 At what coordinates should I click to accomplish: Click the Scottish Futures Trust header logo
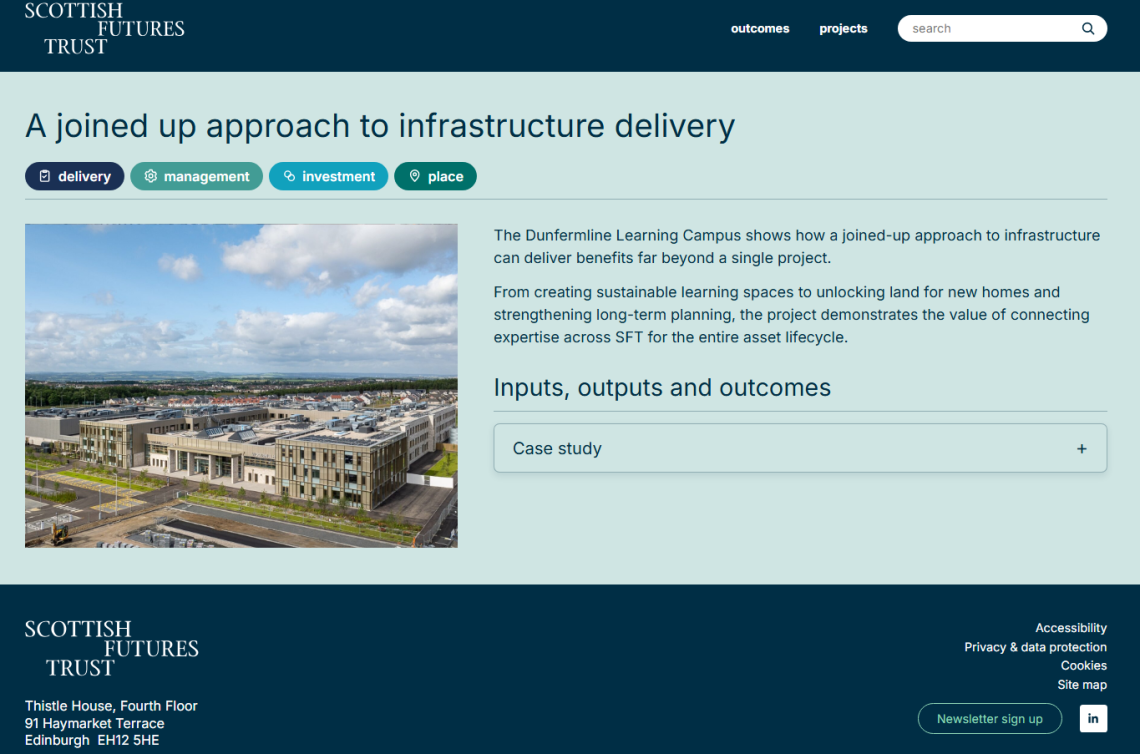pyautogui.click(x=105, y=29)
